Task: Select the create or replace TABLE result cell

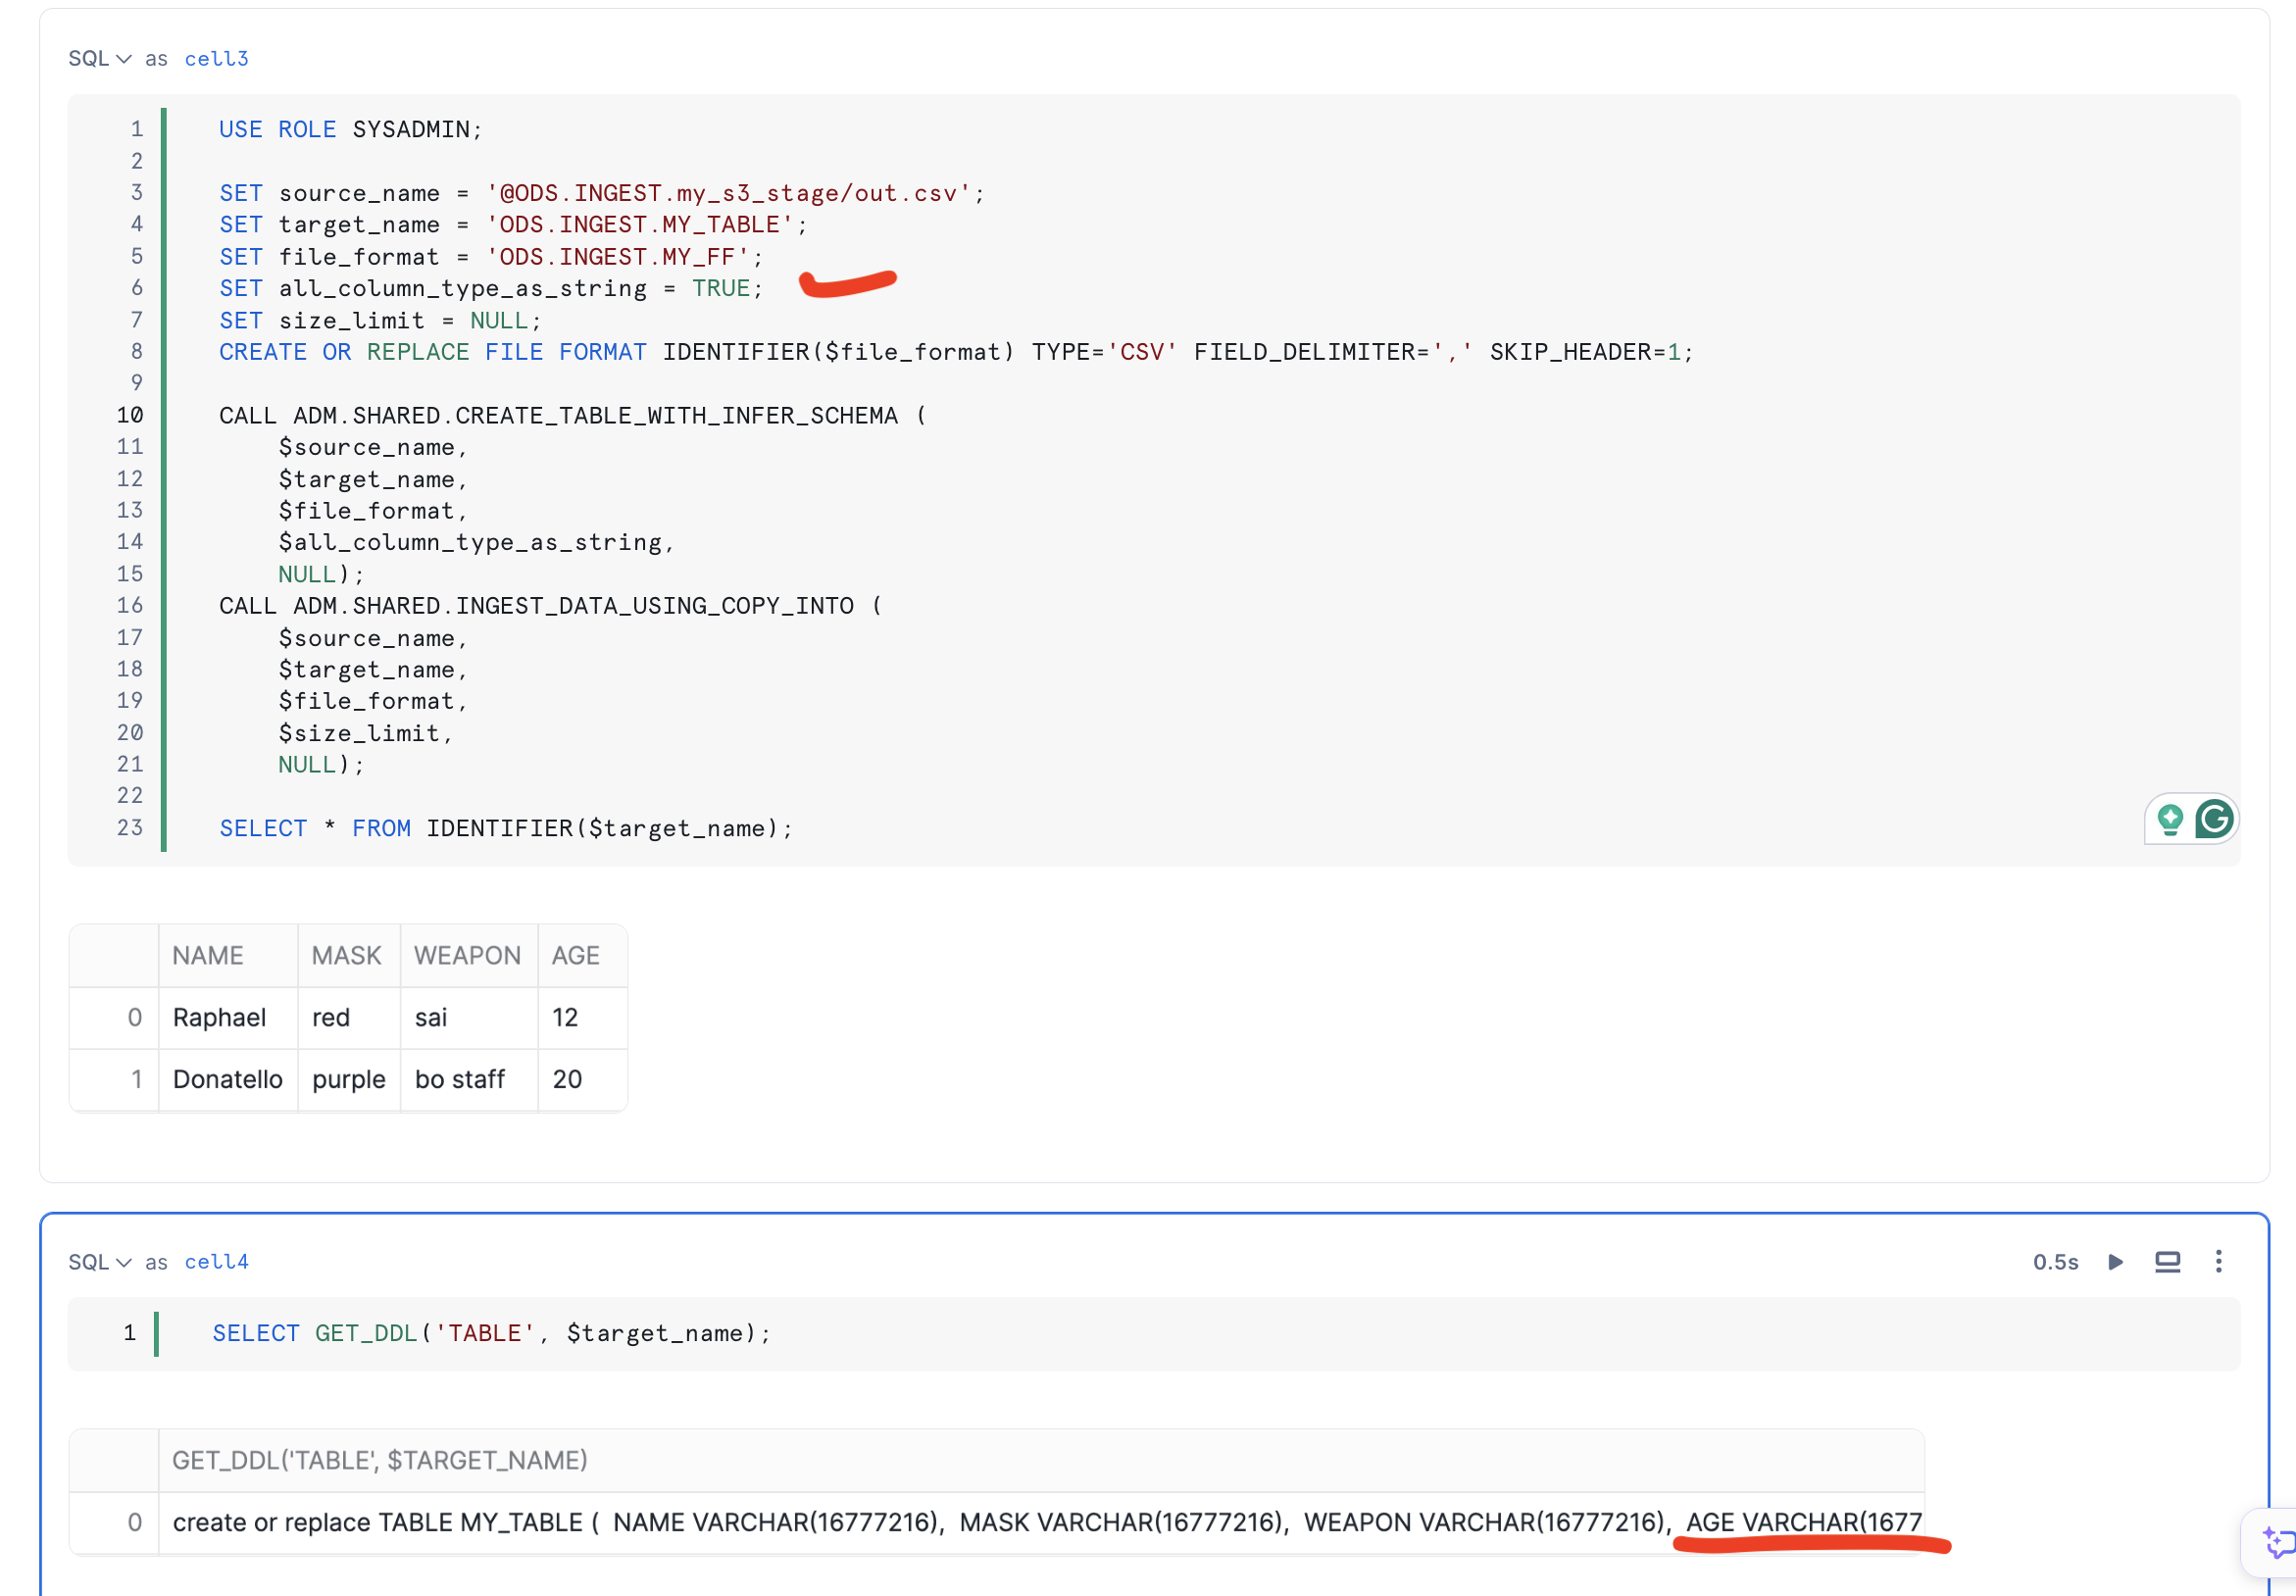Action: coord(1041,1523)
